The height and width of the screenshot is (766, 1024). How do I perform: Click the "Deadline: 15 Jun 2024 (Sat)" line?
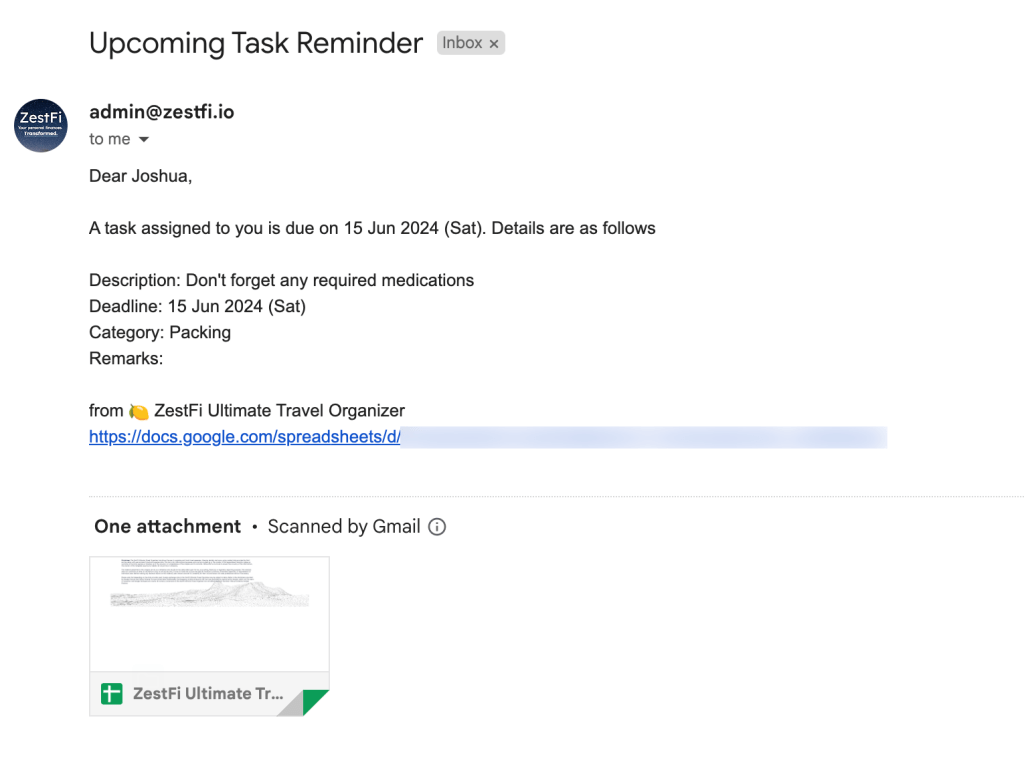[197, 306]
